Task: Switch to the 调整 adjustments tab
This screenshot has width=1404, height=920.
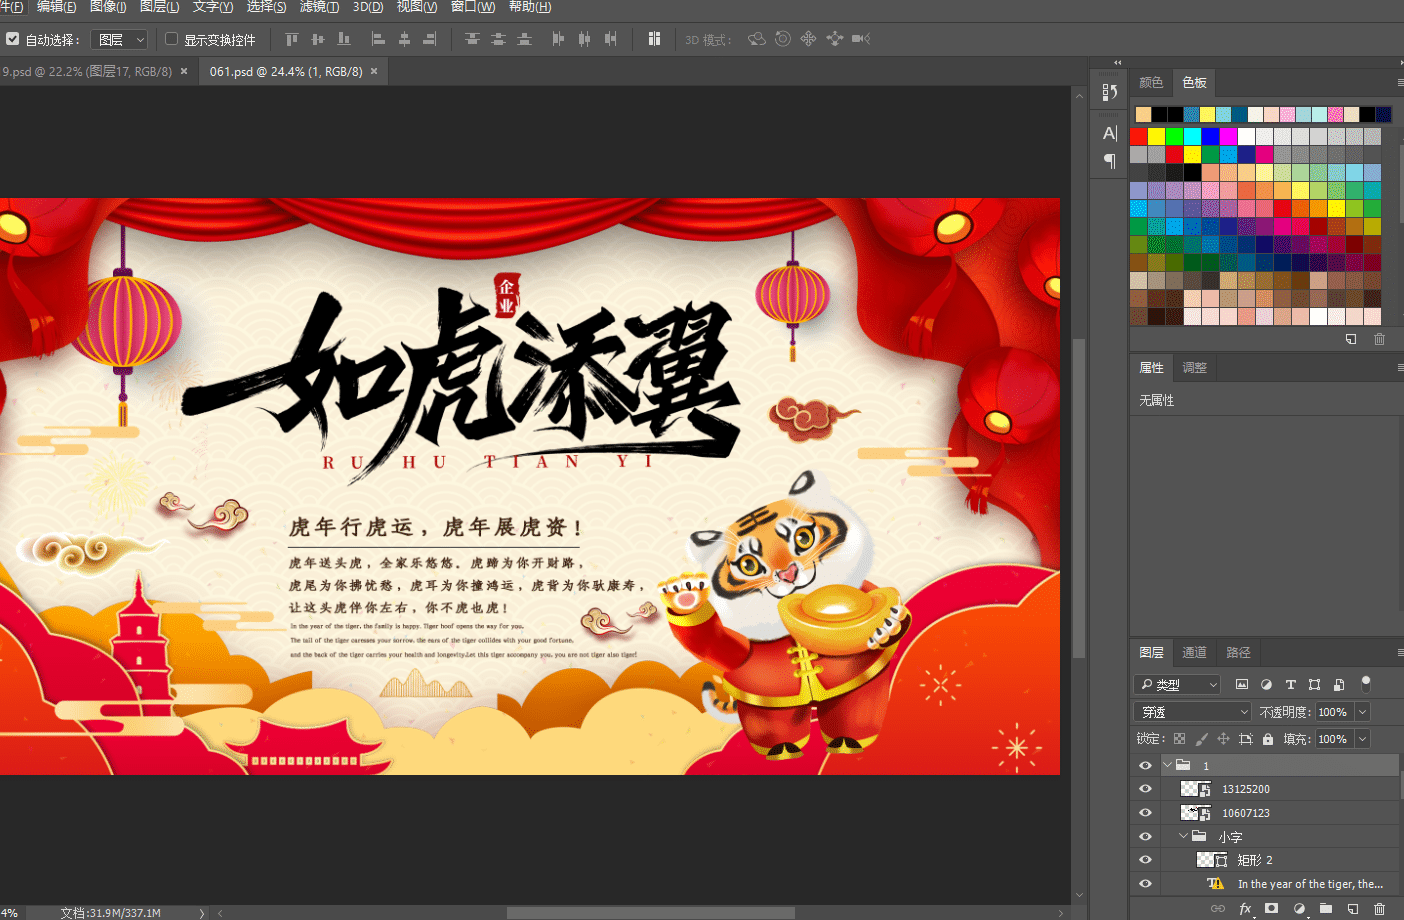Action: coord(1194,367)
